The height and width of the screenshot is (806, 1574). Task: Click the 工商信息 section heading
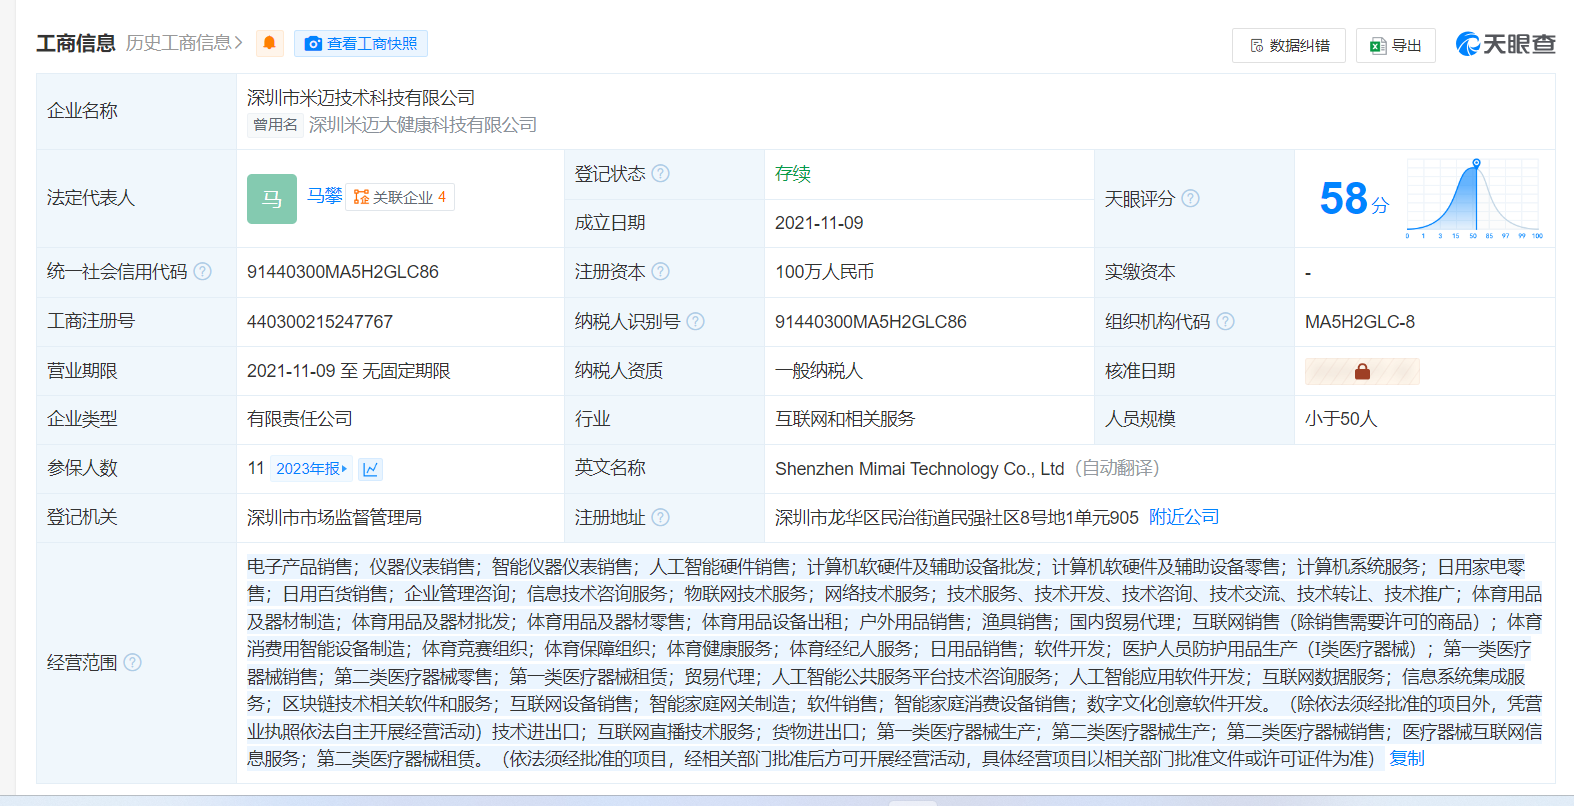(x=76, y=43)
